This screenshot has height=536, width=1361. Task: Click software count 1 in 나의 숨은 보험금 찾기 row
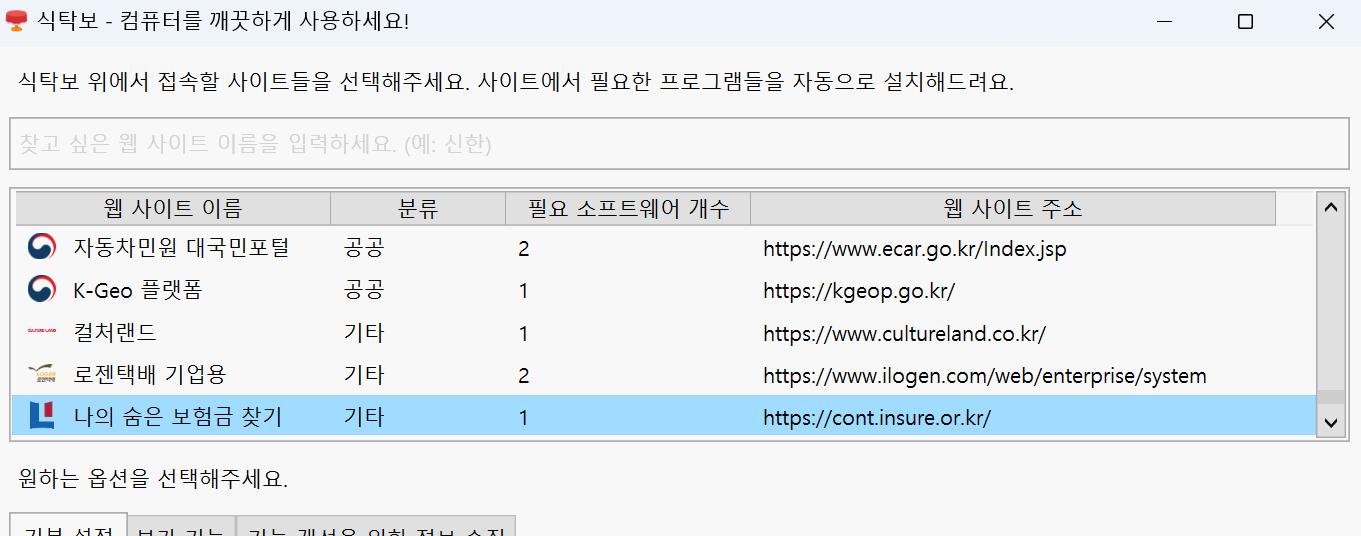(524, 418)
